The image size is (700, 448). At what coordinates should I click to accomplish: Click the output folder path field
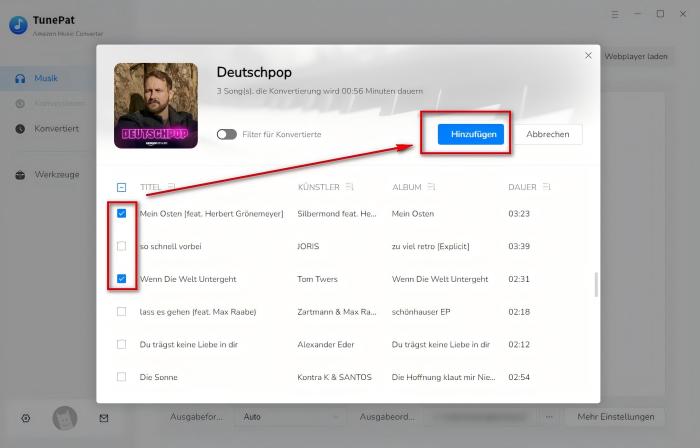click(x=481, y=417)
